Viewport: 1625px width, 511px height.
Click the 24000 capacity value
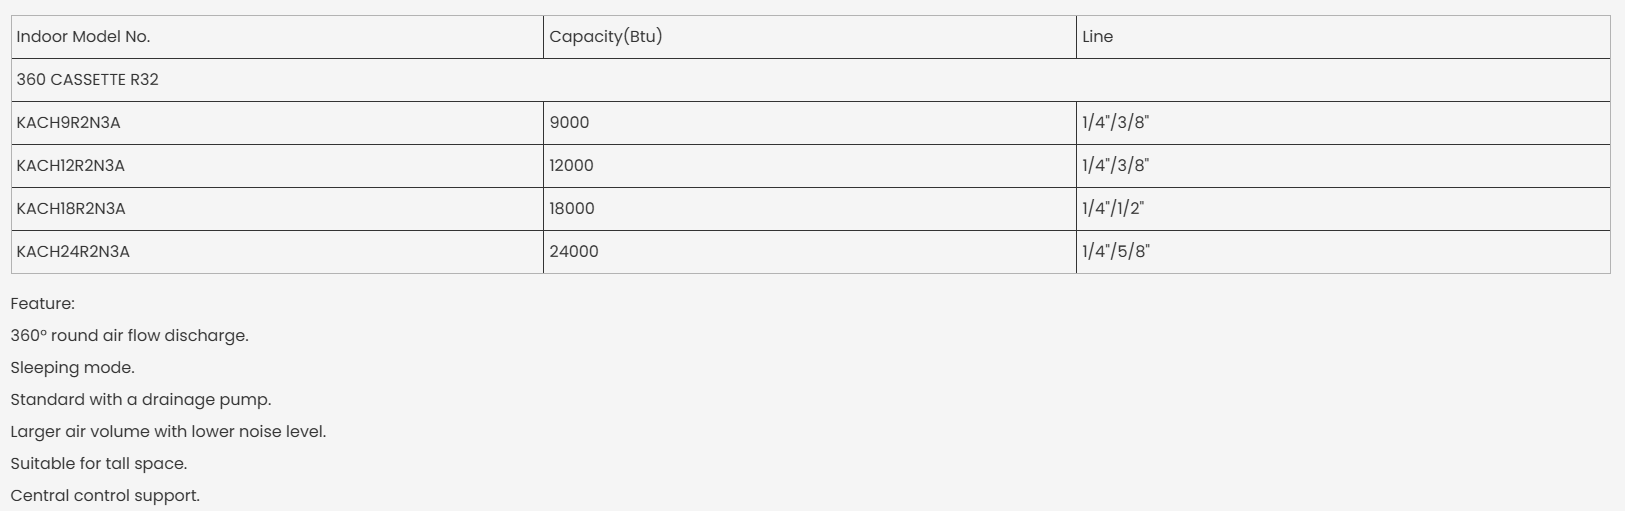point(574,252)
